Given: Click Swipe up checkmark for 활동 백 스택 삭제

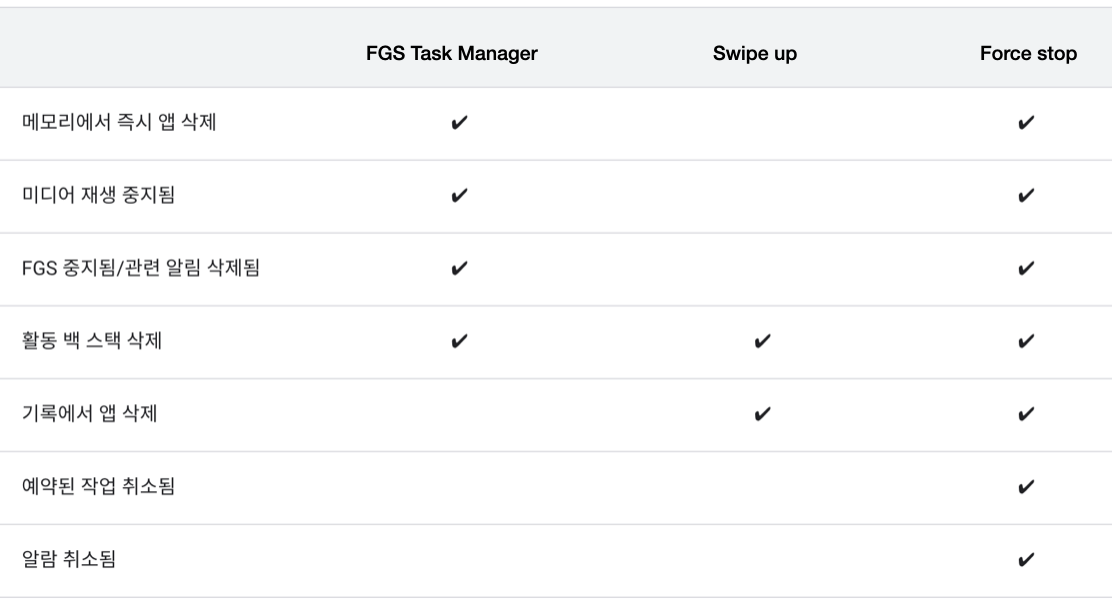Looking at the screenshot, I should coord(762,341).
